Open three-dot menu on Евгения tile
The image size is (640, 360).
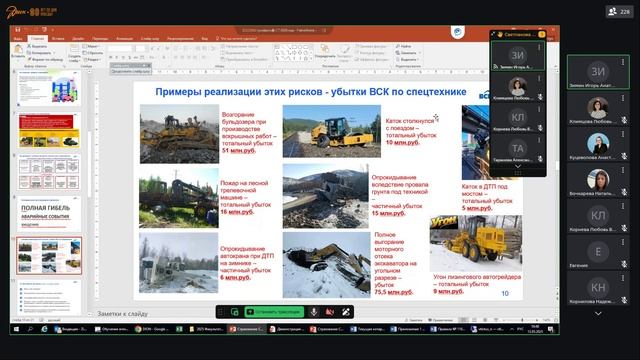click(623, 242)
